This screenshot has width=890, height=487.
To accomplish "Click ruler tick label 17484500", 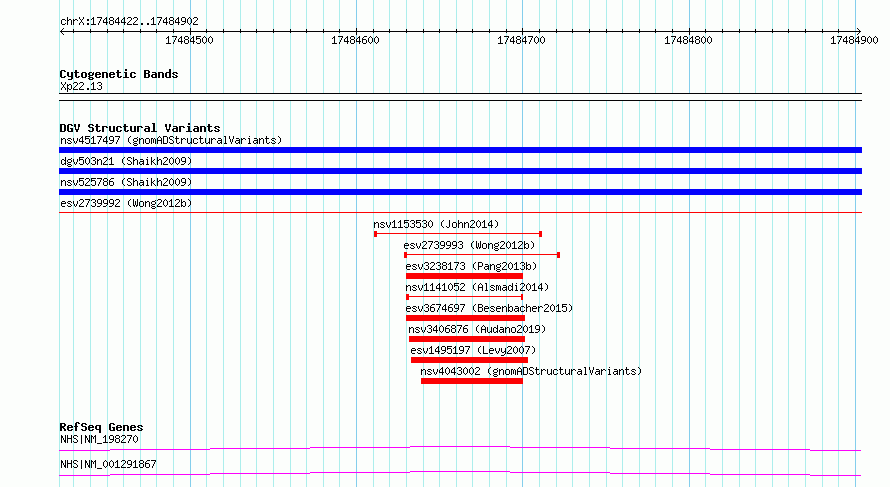I will [x=189, y=40].
